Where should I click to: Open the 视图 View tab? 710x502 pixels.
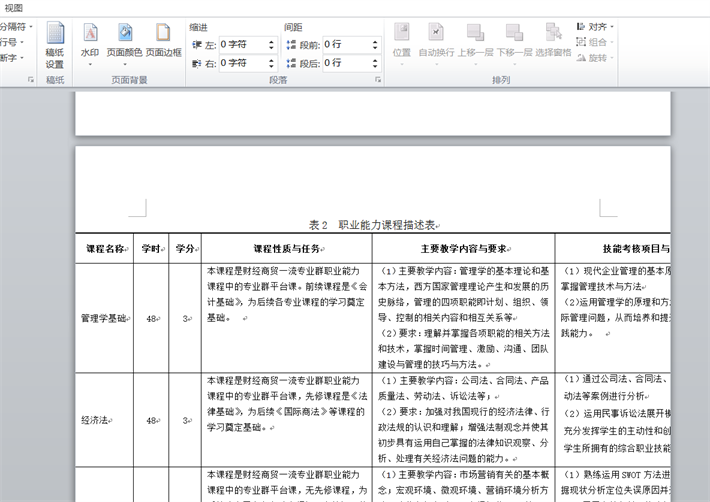[14, 8]
